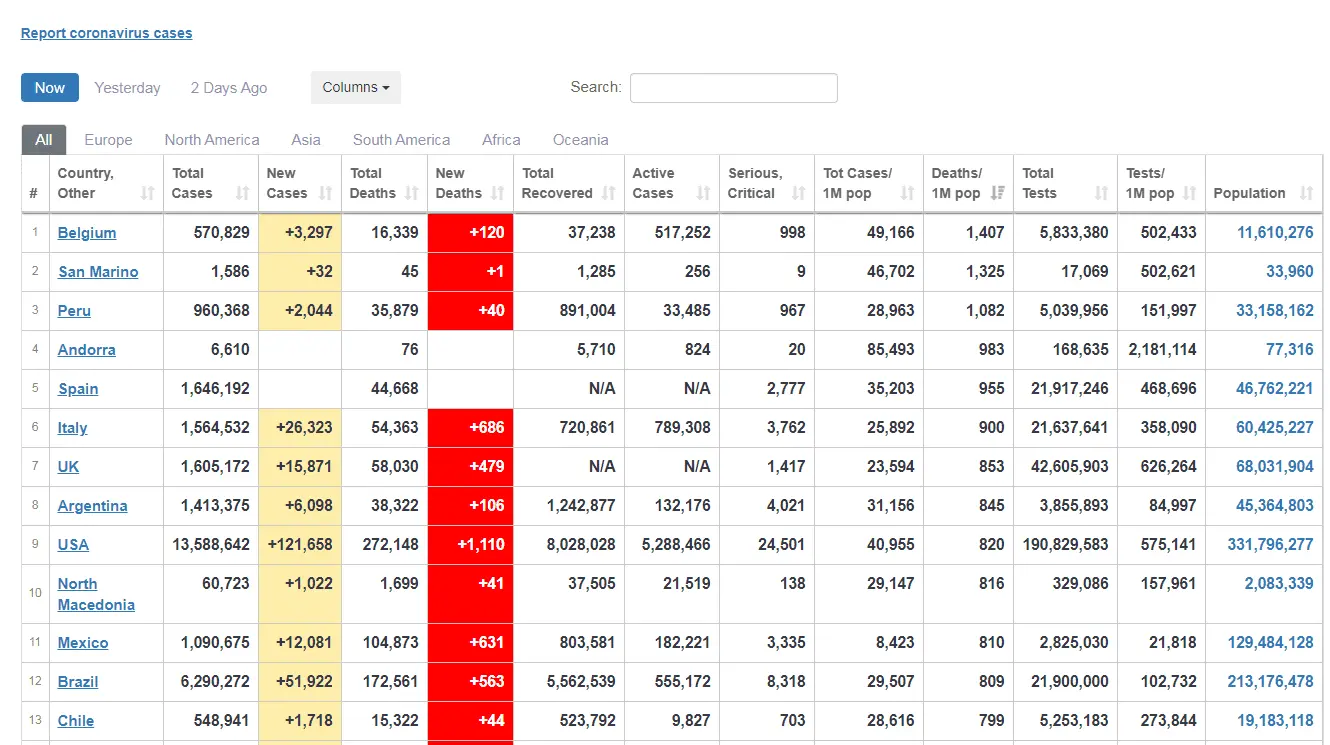Click Serious, Critical sort icon
The image size is (1330, 745).
[798, 193]
